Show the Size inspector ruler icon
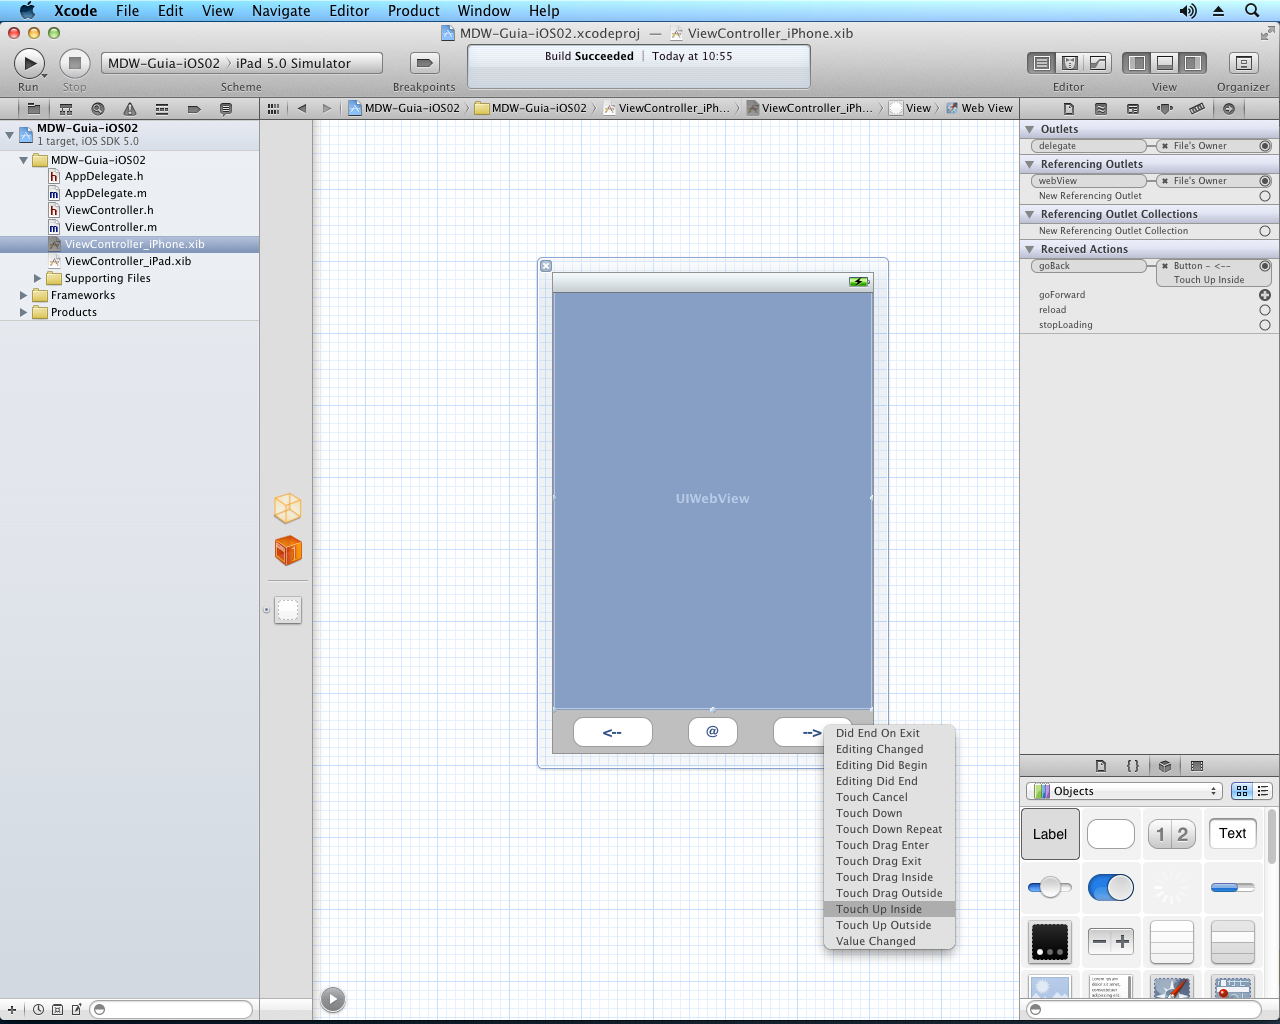Image resolution: width=1280 pixels, height=1024 pixels. pos(1197,108)
